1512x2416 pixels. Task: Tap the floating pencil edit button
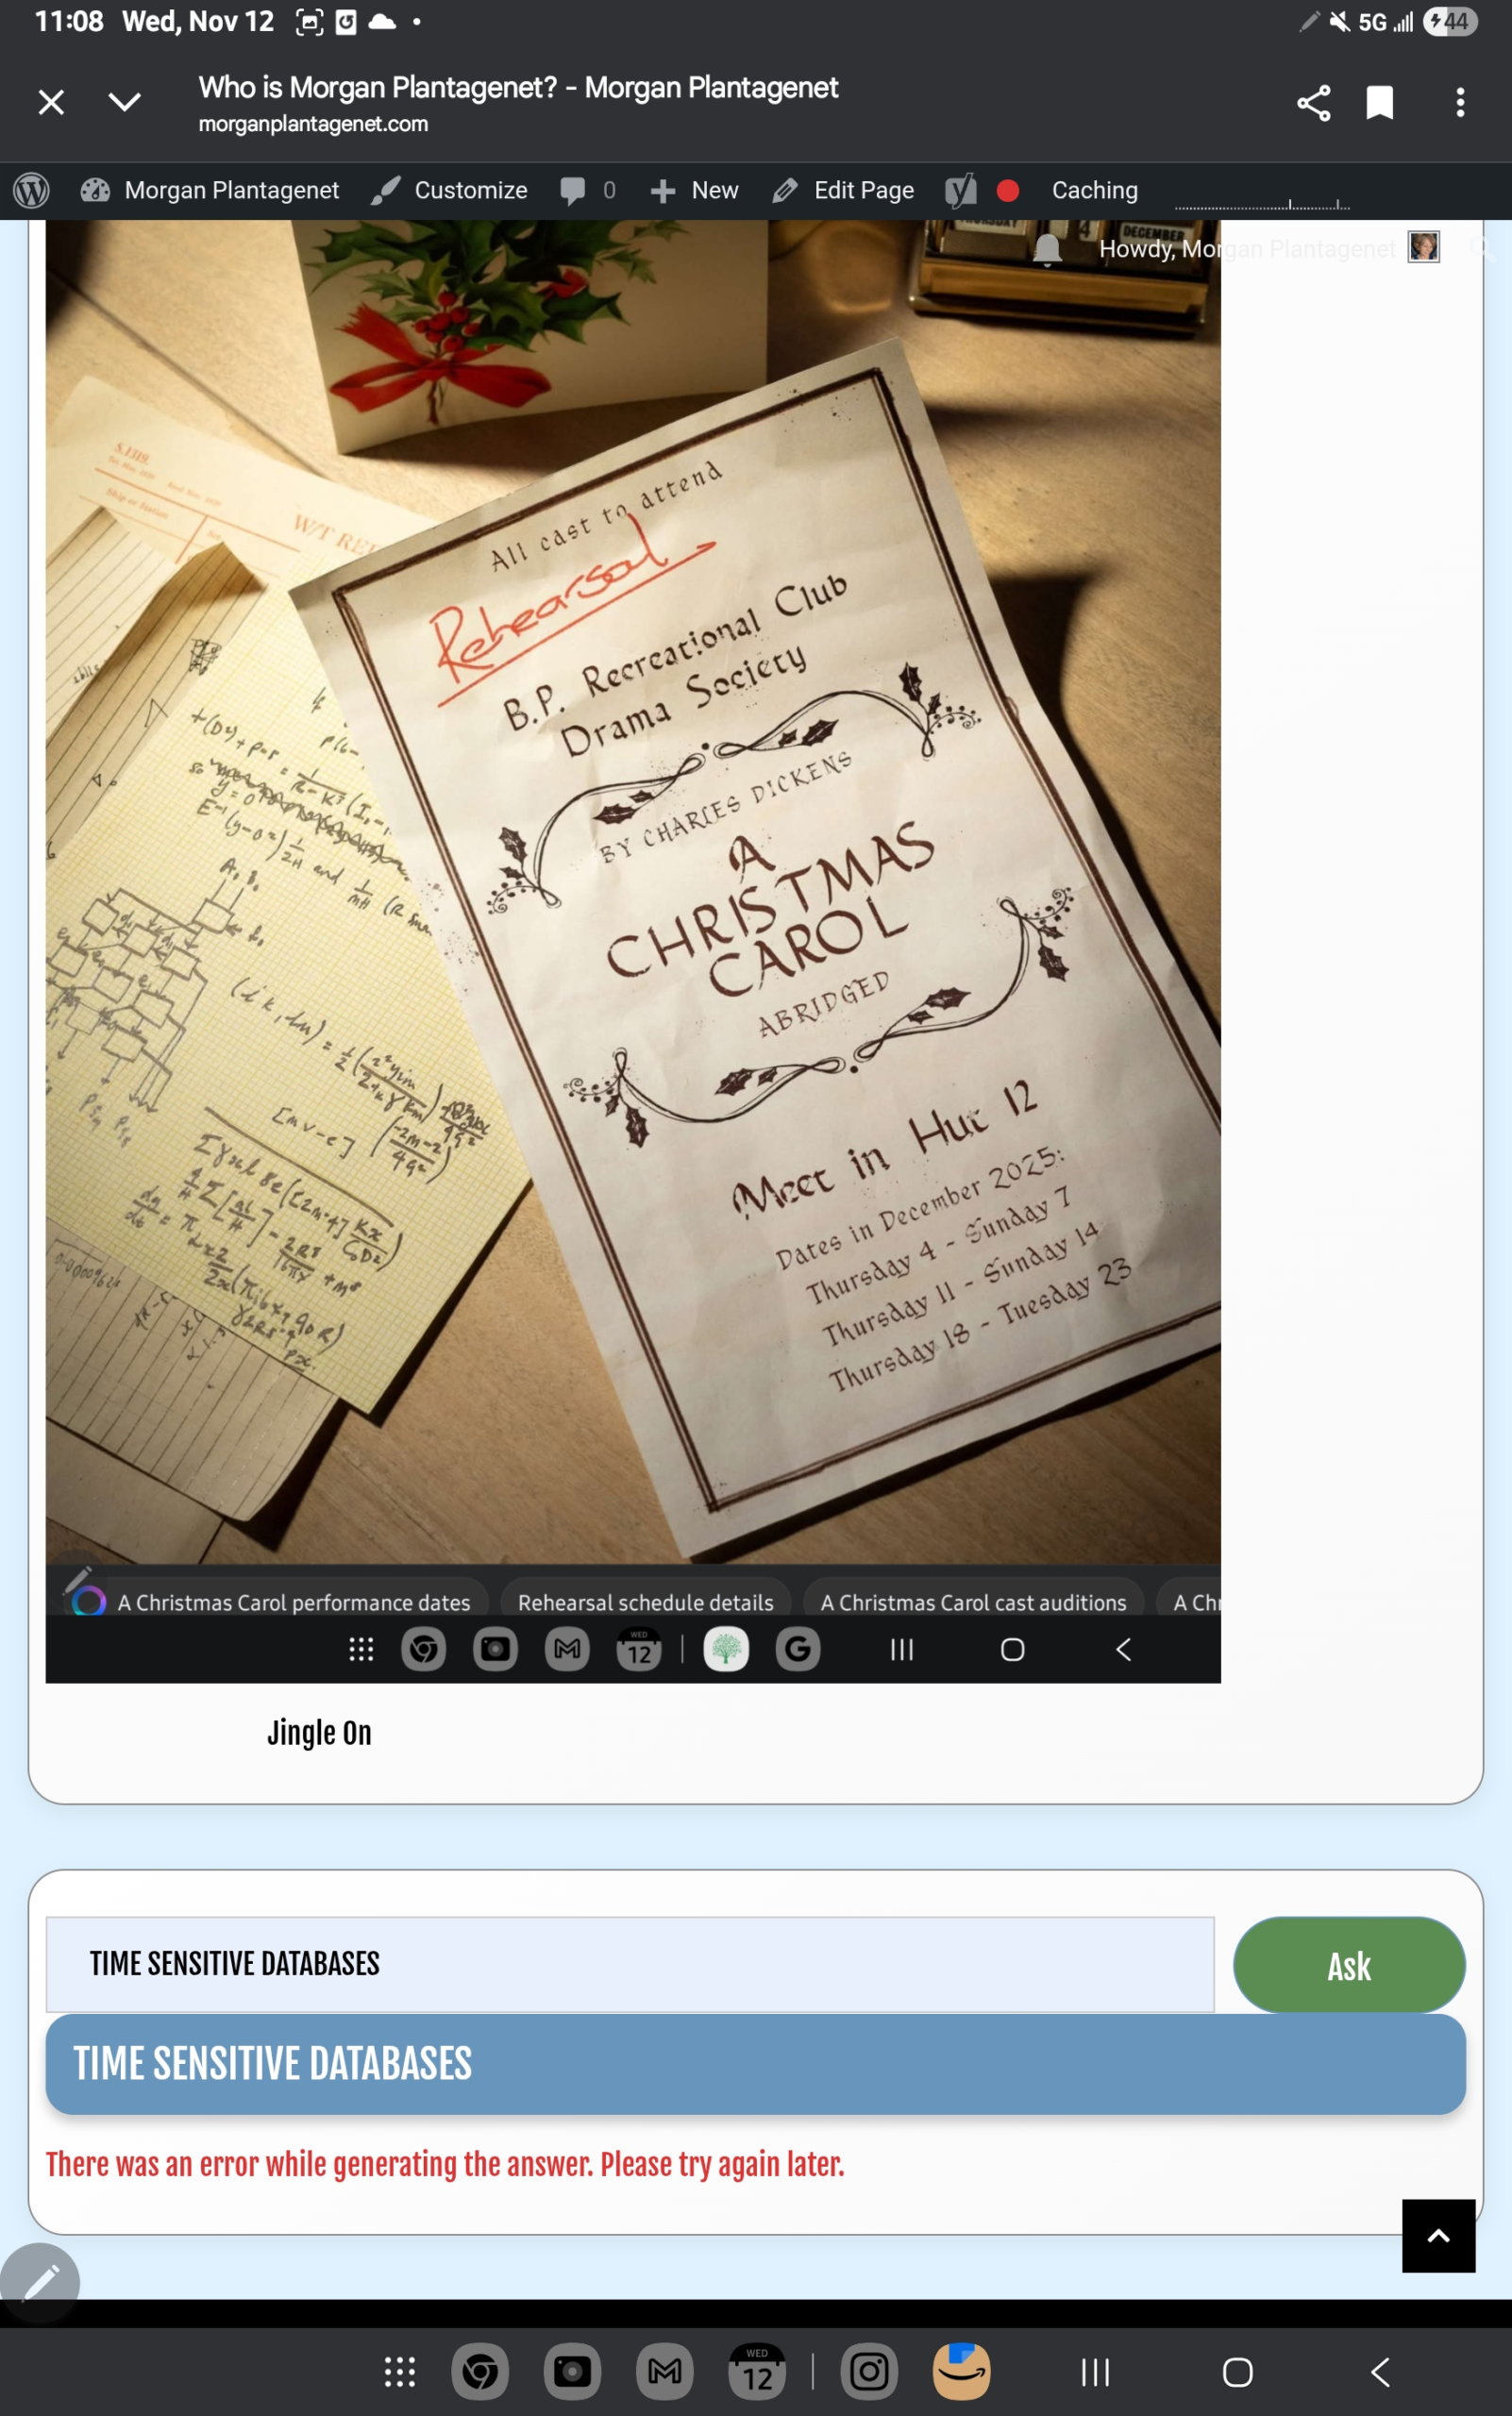pyautogui.click(x=40, y=2283)
